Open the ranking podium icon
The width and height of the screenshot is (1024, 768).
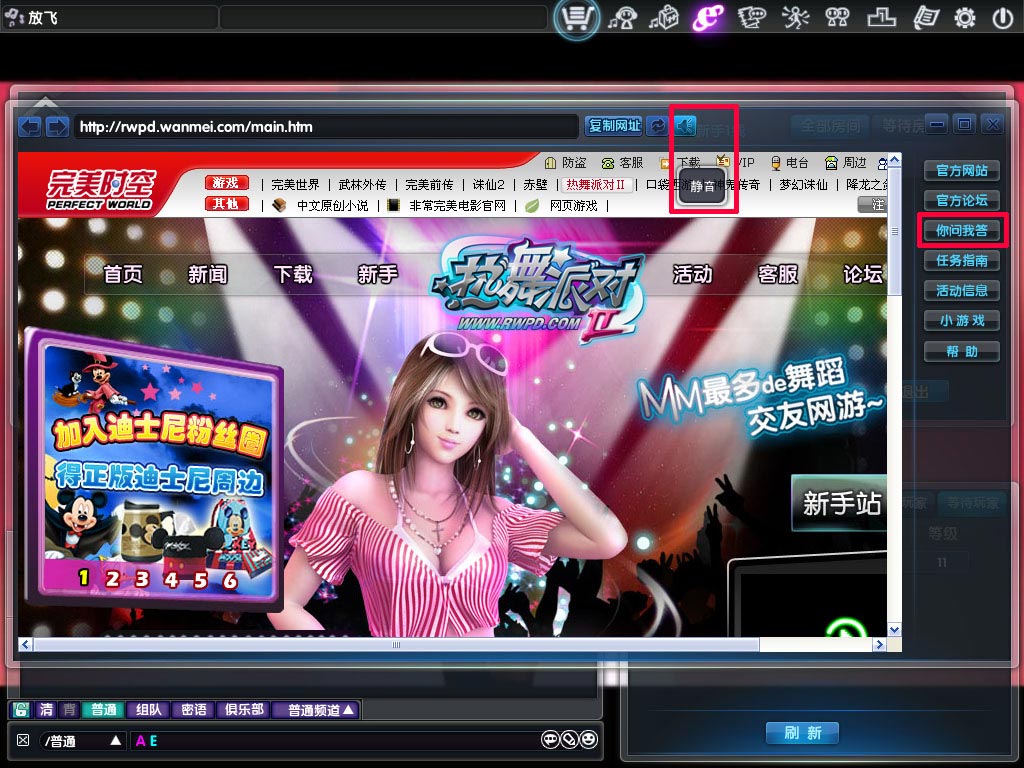pos(881,18)
